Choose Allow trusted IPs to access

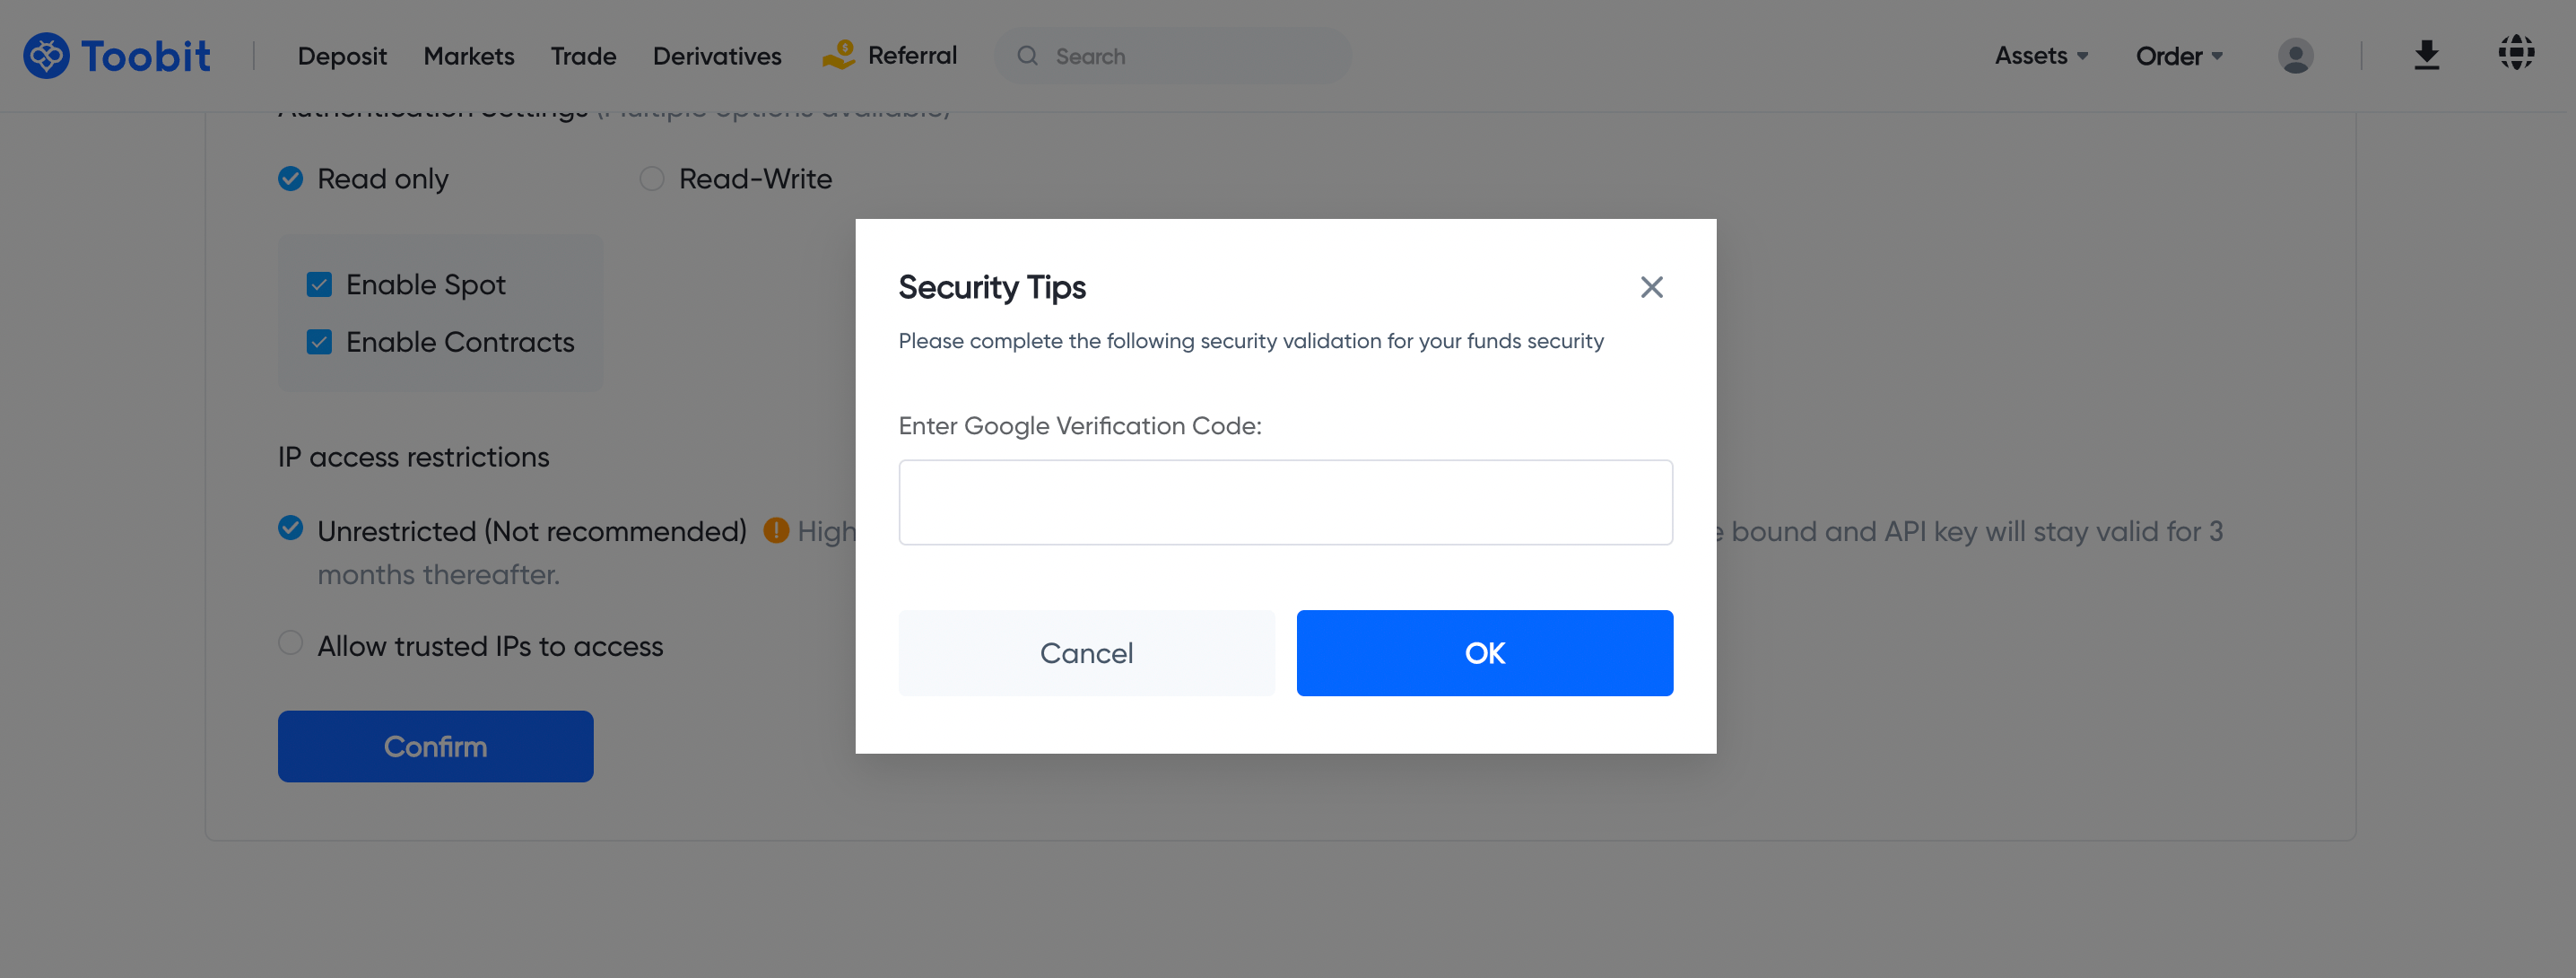[x=290, y=643]
